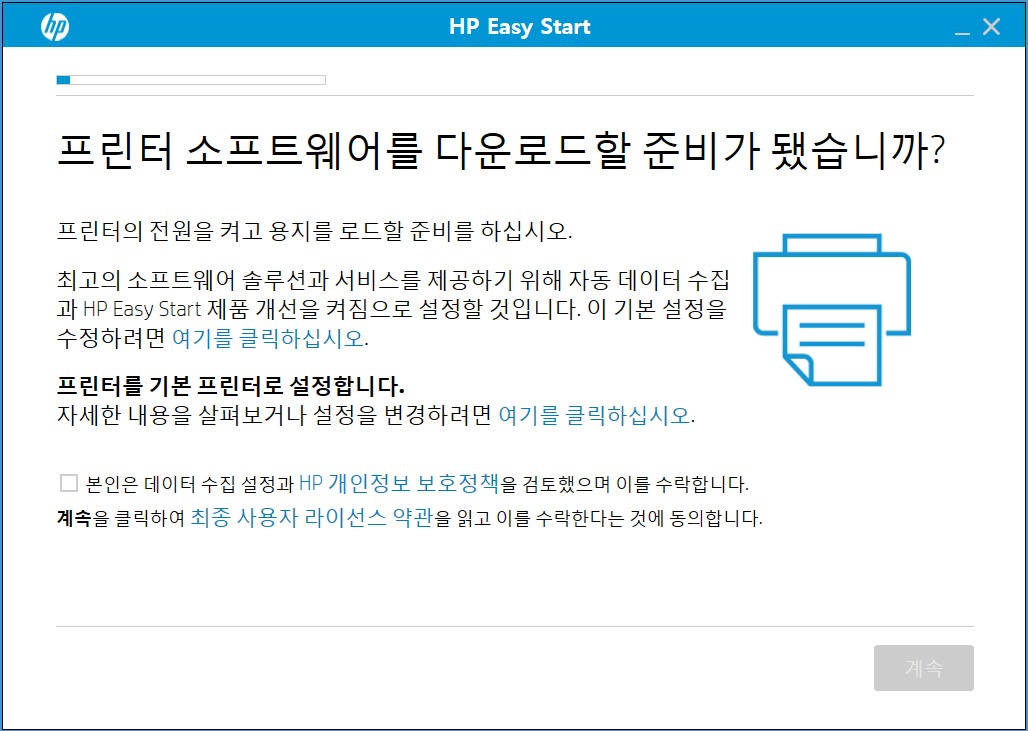1028x731 pixels.
Task: Click the setup progress bar
Action: click(x=191, y=80)
